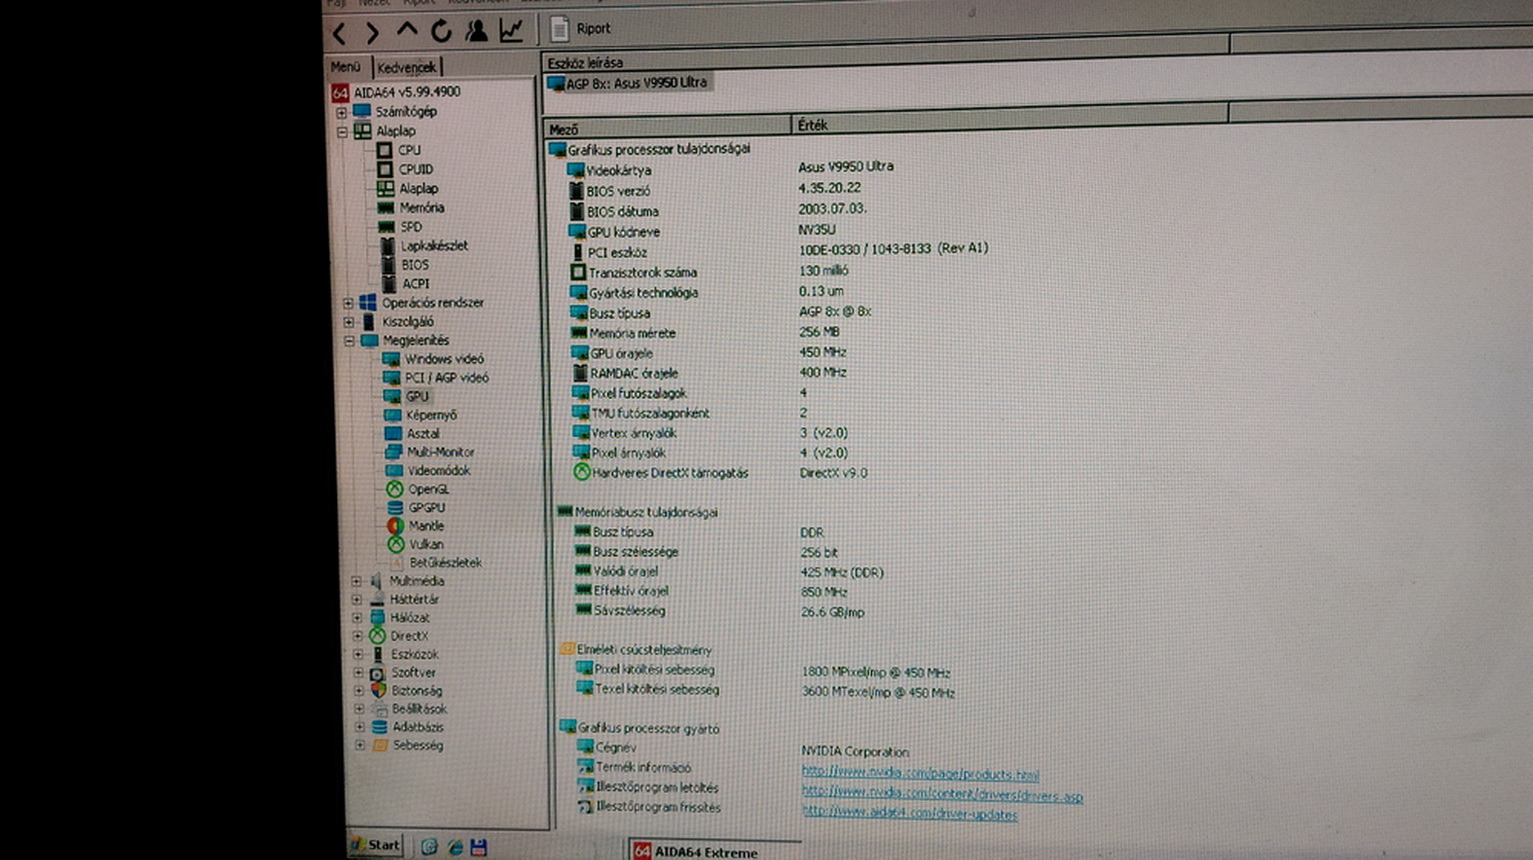Open the nvidia.com products link

[920, 773]
